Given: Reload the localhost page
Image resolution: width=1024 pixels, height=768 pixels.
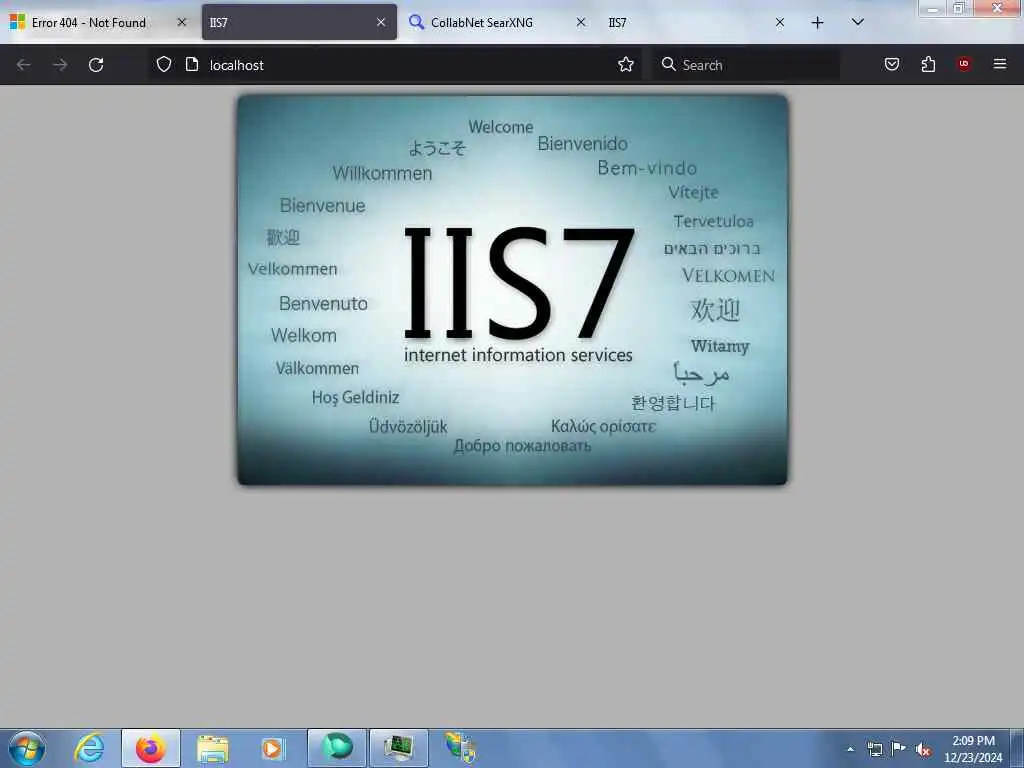Looking at the screenshot, I should pyautogui.click(x=96, y=65).
